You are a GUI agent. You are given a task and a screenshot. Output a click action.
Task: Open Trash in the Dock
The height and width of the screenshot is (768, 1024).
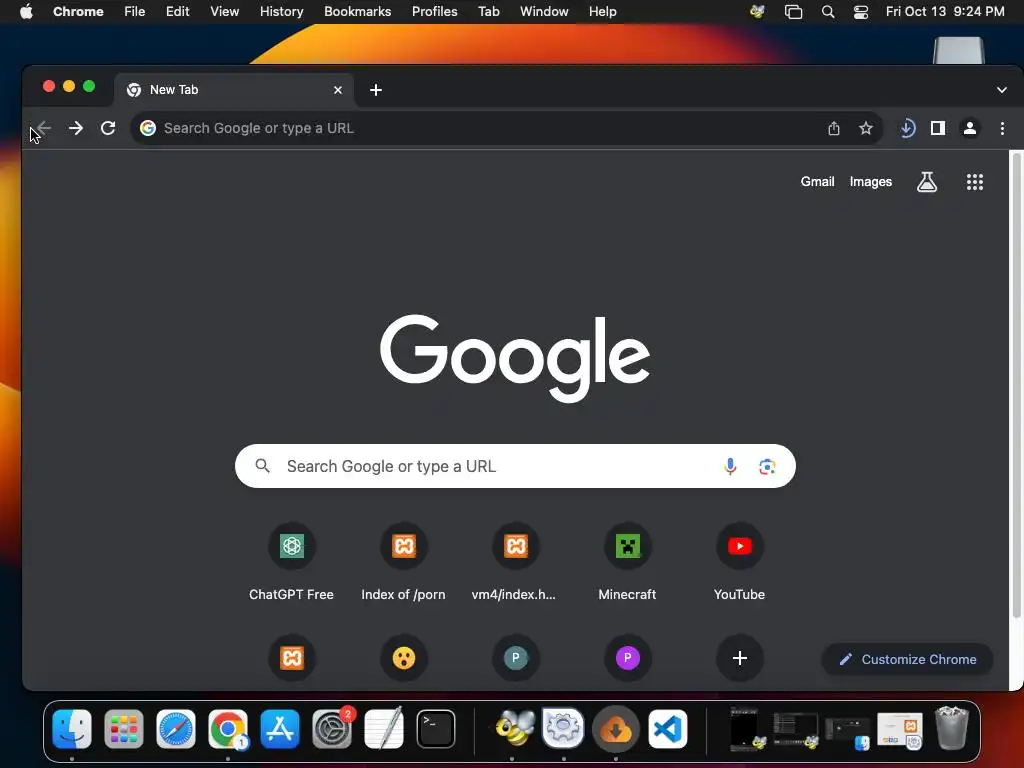pos(952,728)
